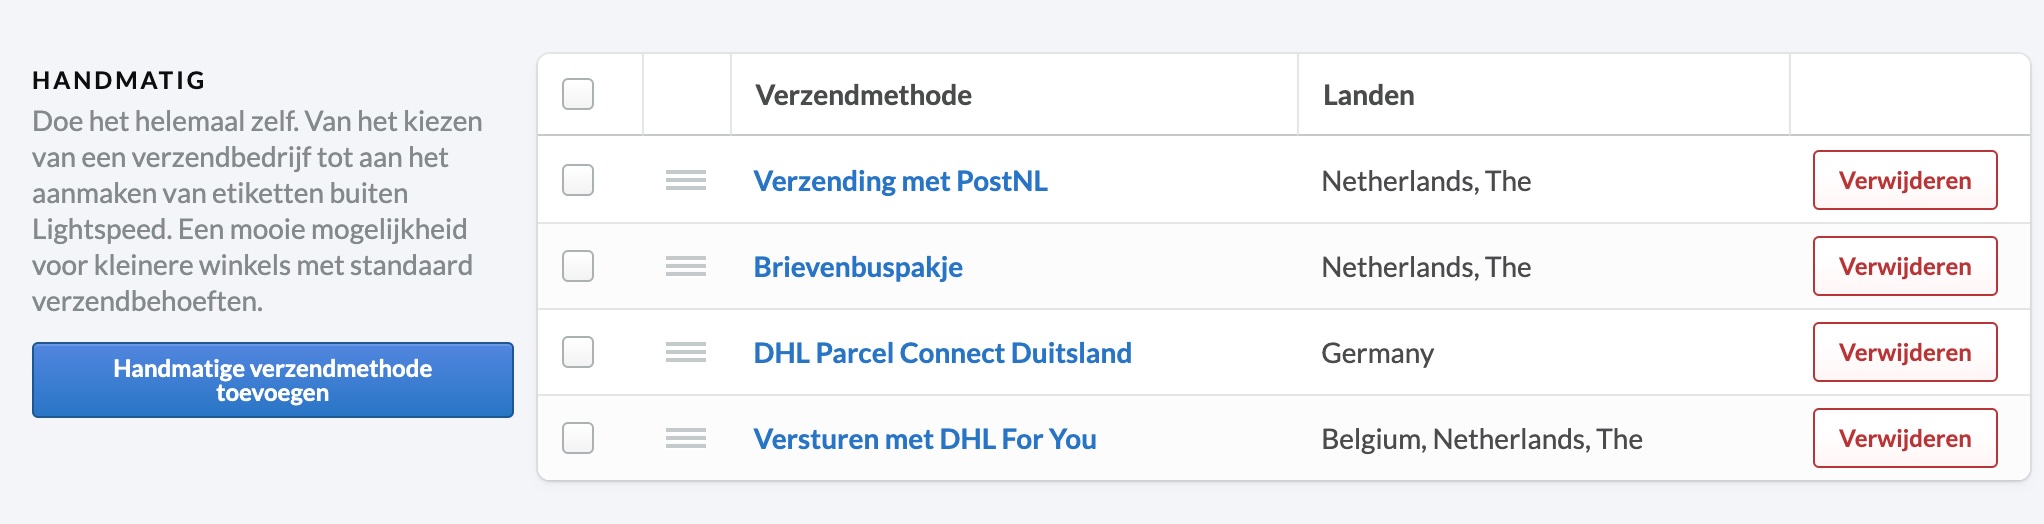Tick the DHL Parcel Connect Duitsland checkbox
The image size is (2044, 524).
pyautogui.click(x=578, y=353)
